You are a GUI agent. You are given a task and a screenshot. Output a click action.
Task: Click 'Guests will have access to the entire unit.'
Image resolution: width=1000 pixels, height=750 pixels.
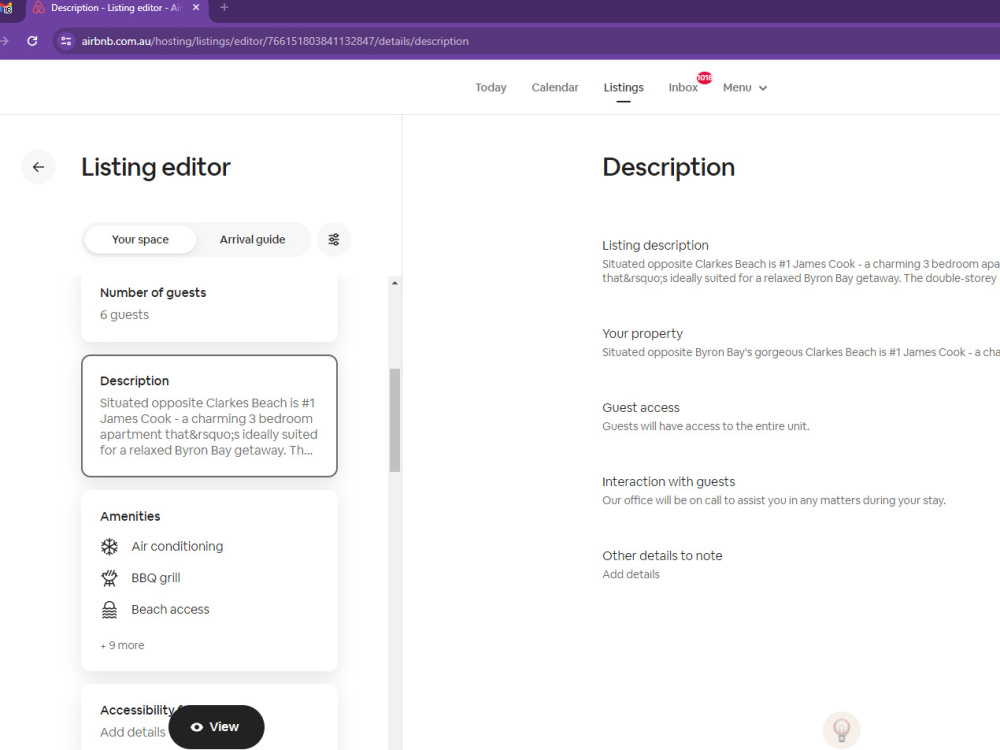[x=705, y=426]
